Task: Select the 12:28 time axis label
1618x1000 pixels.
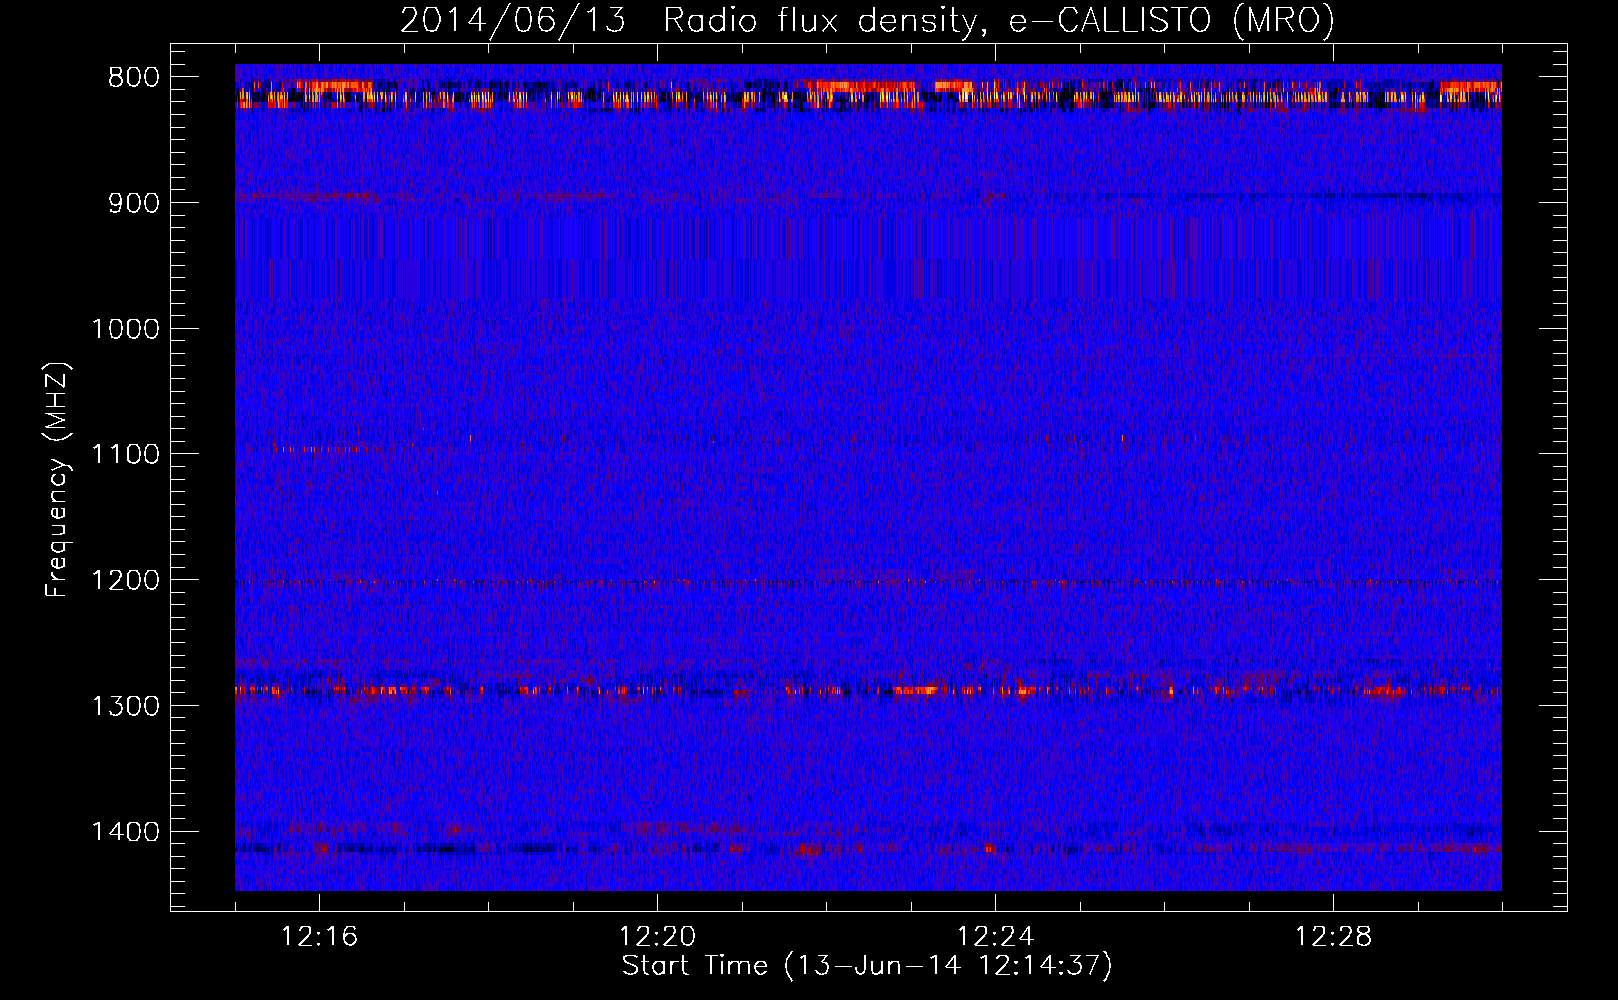Action: click(x=1333, y=937)
